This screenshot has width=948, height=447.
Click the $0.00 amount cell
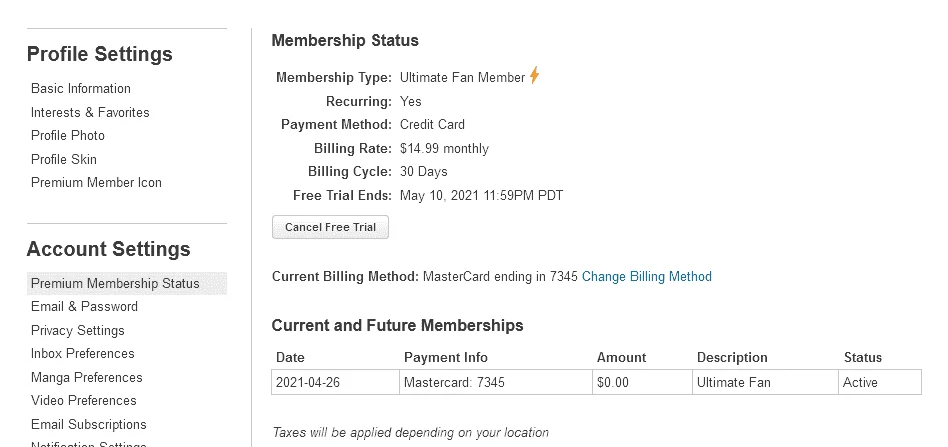(x=642, y=382)
